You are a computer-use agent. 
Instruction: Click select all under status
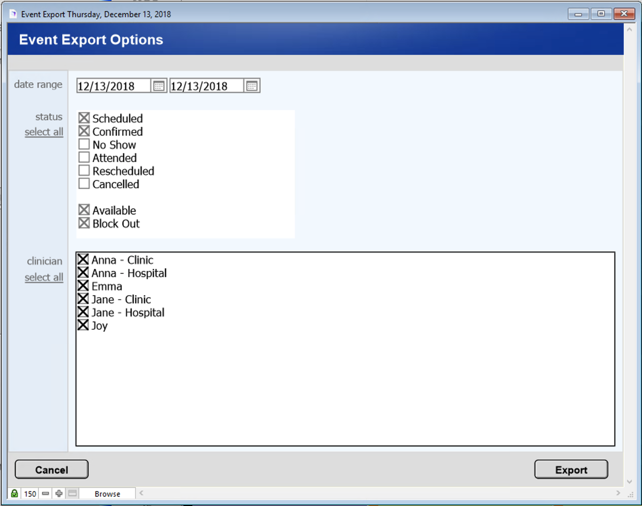[44, 132]
